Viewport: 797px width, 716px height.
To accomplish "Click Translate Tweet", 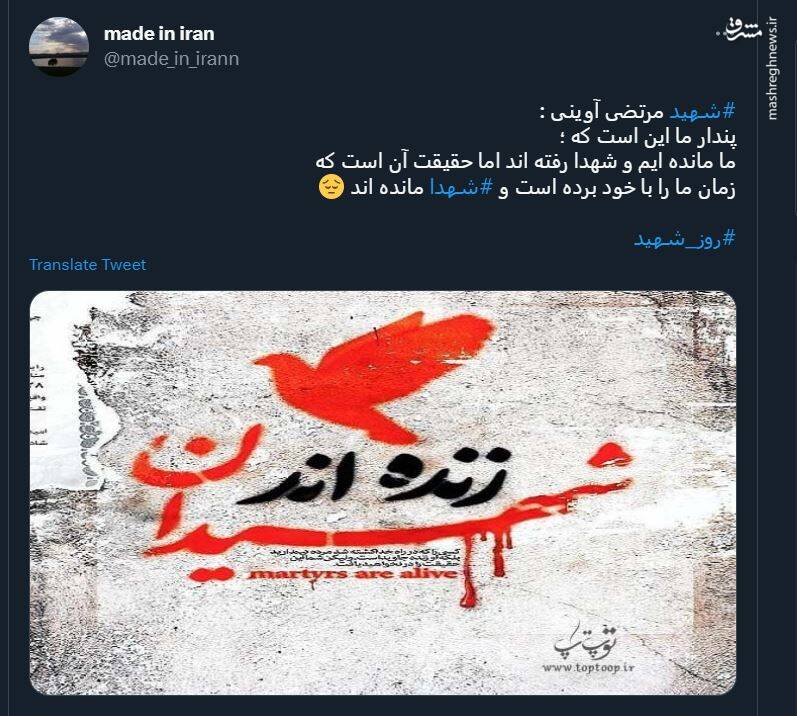I will (x=87, y=265).
